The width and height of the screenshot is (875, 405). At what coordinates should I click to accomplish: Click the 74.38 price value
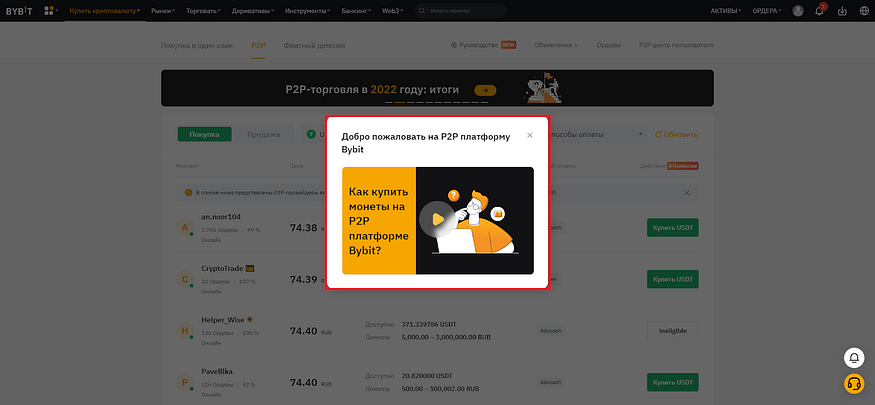point(304,228)
